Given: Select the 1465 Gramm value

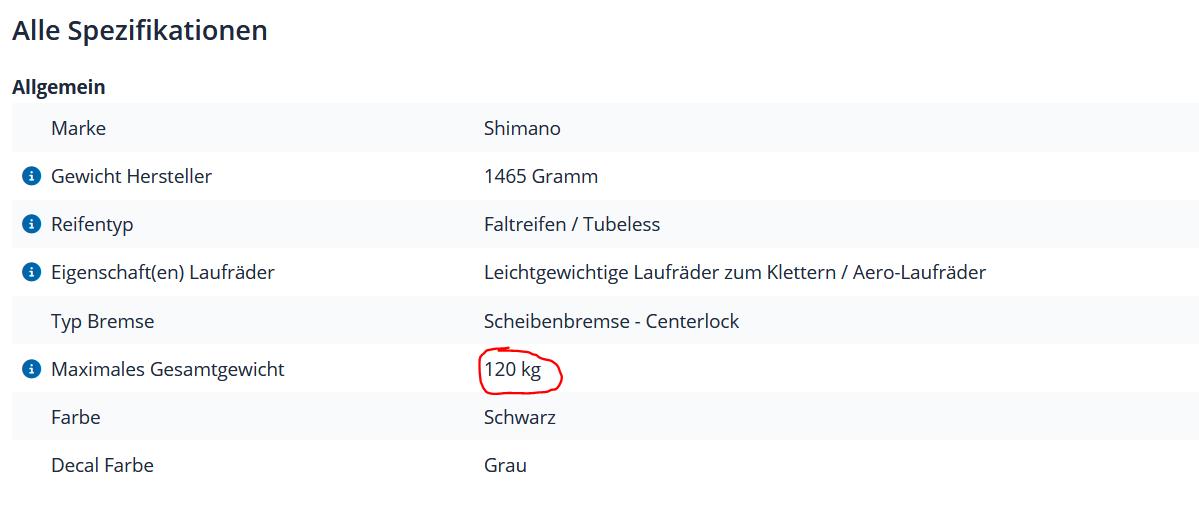Looking at the screenshot, I should (x=540, y=177).
